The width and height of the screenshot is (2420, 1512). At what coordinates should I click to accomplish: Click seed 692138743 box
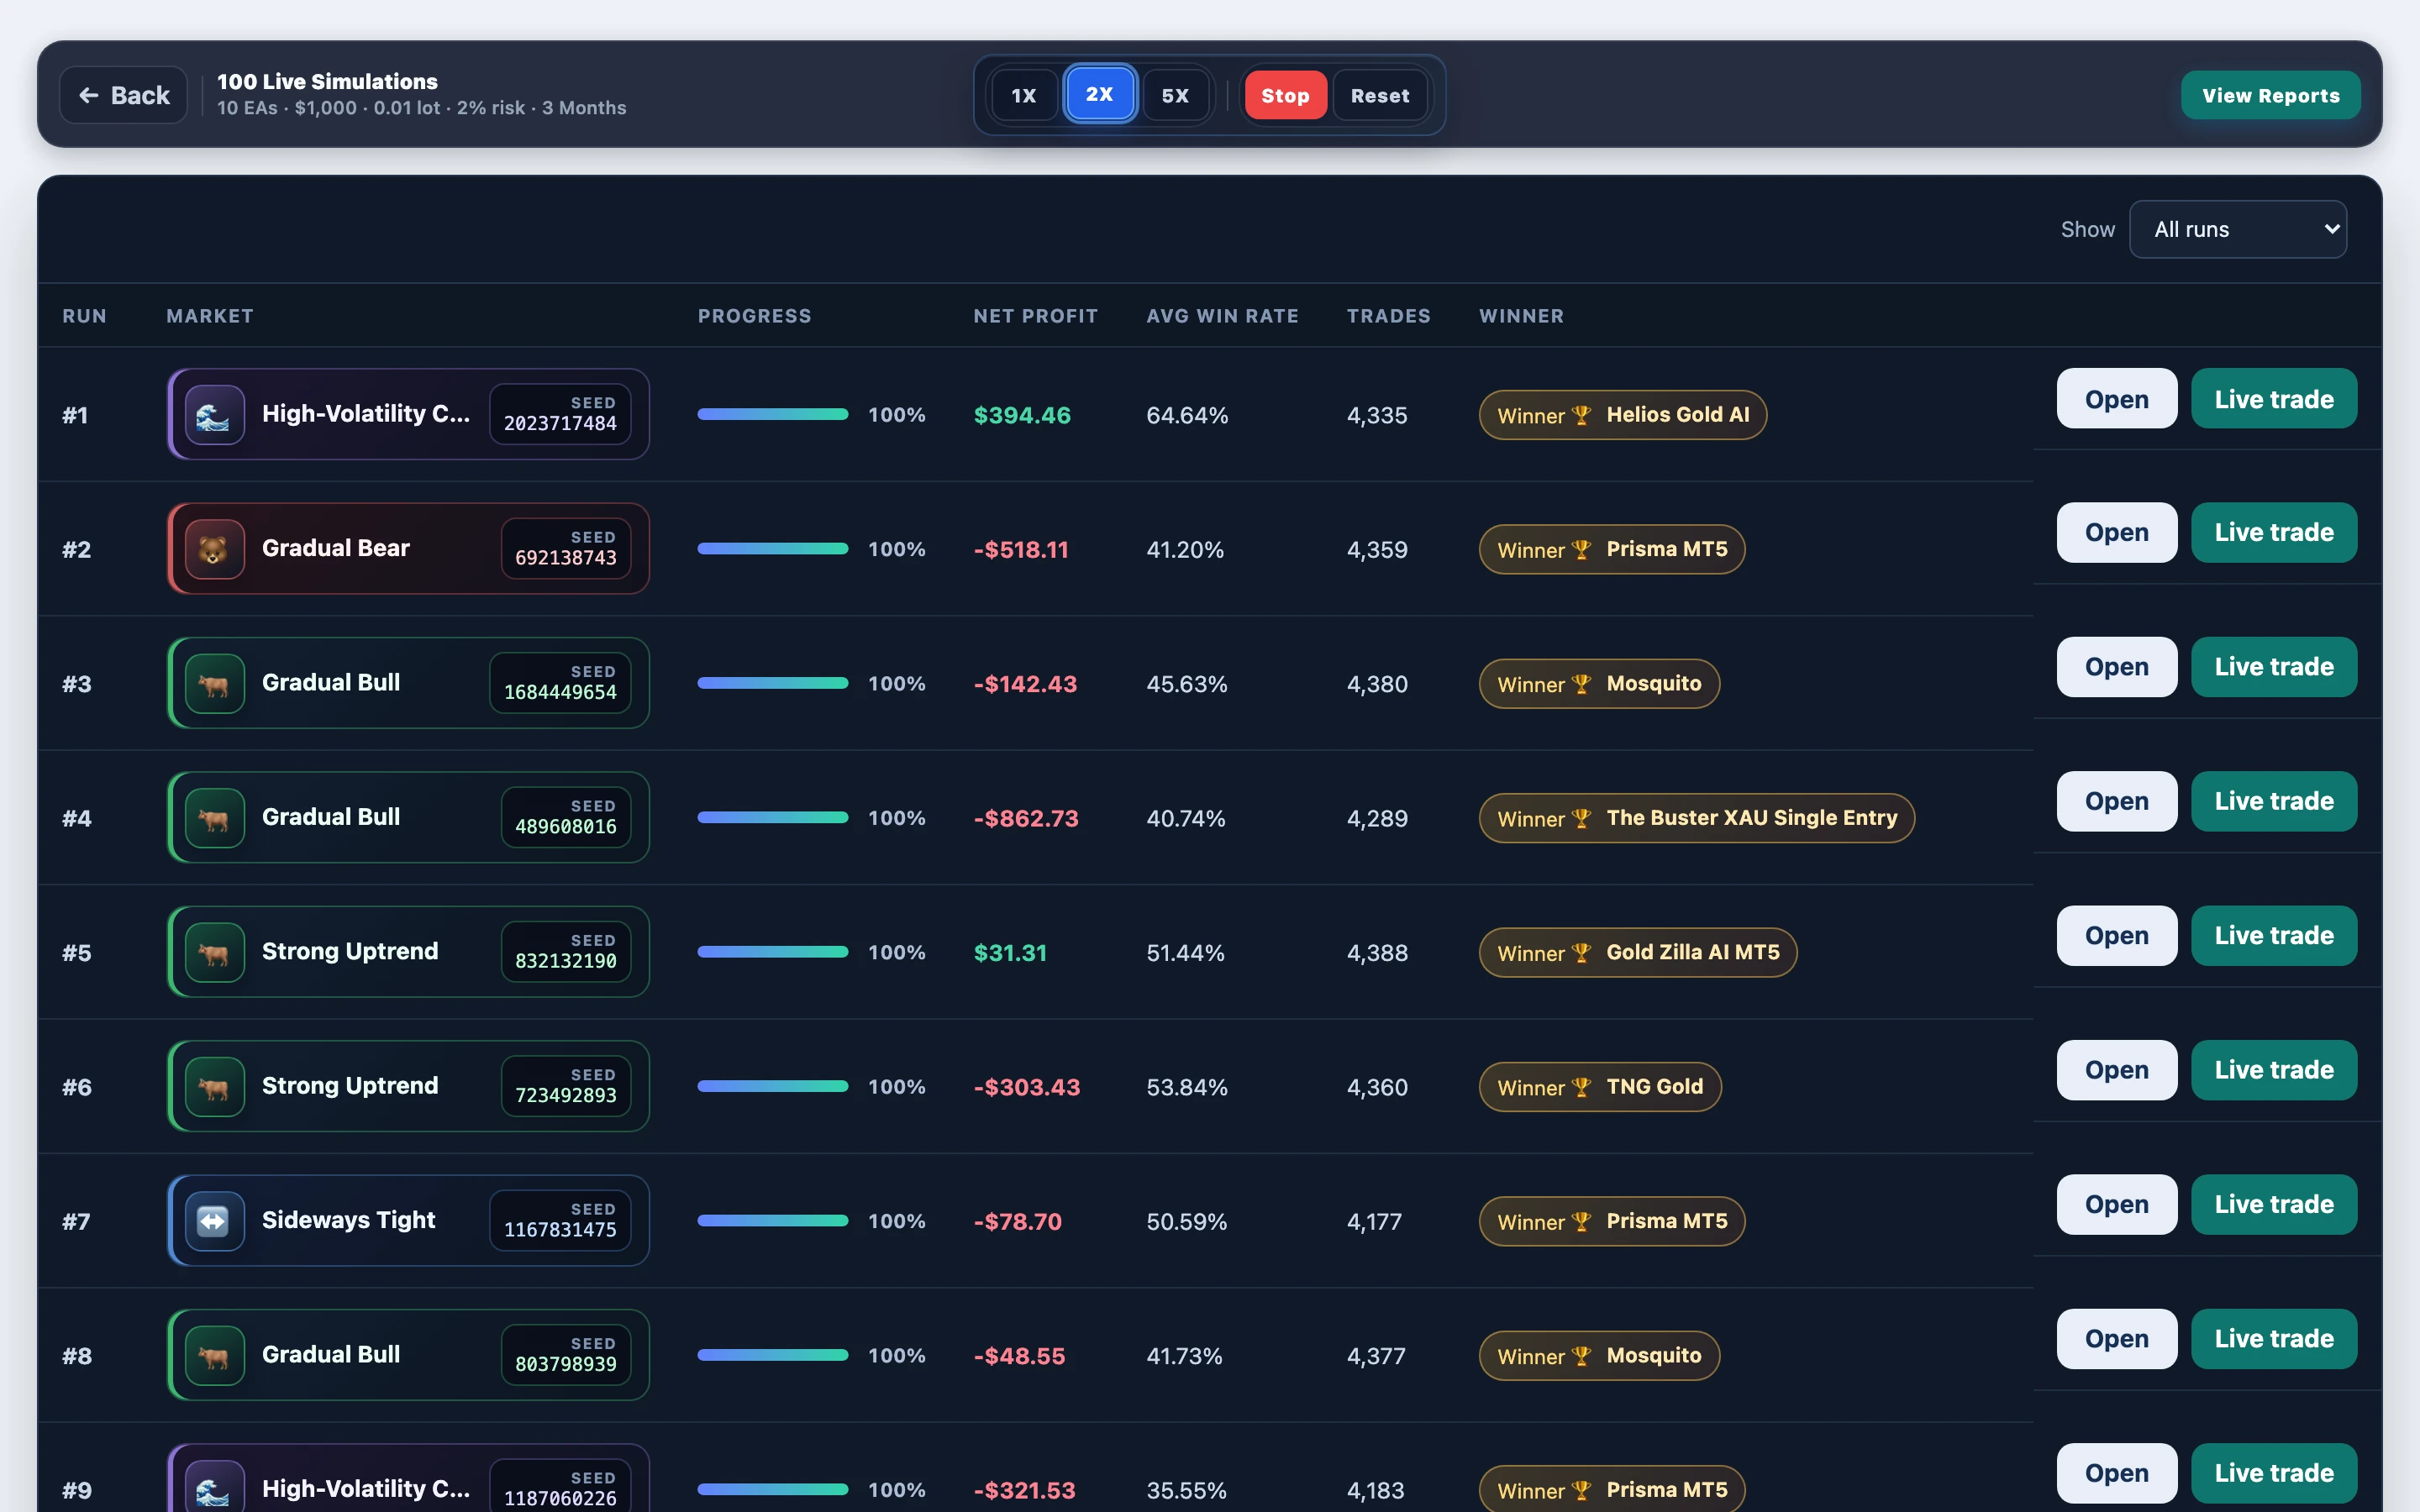point(566,548)
